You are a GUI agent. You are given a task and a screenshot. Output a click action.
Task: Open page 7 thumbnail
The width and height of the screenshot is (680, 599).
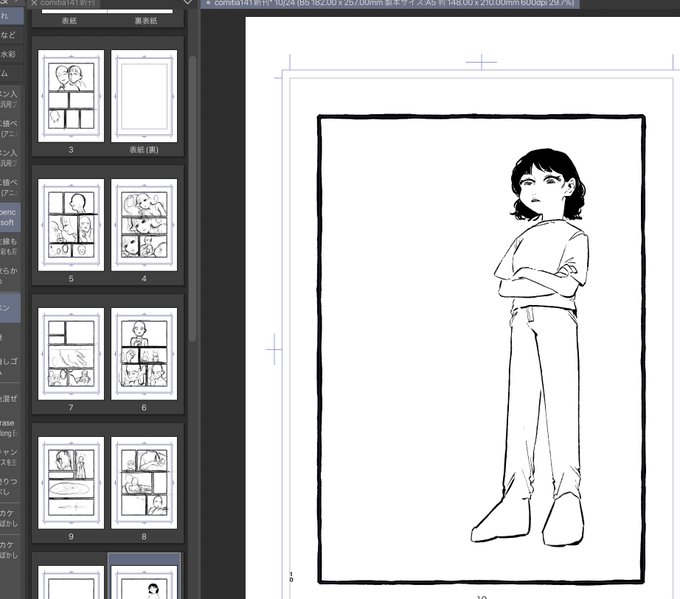coord(71,354)
